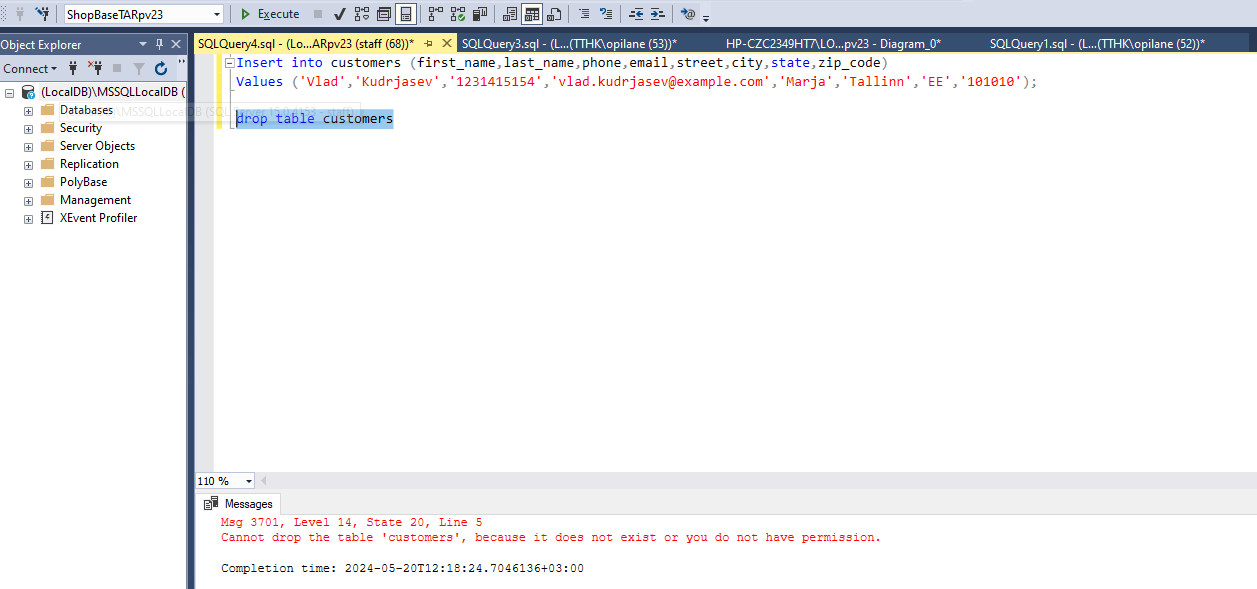The width and height of the screenshot is (1257, 589).
Task: Open the 110 % zoom dropdown
Action: pyautogui.click(x=248, y=481)
